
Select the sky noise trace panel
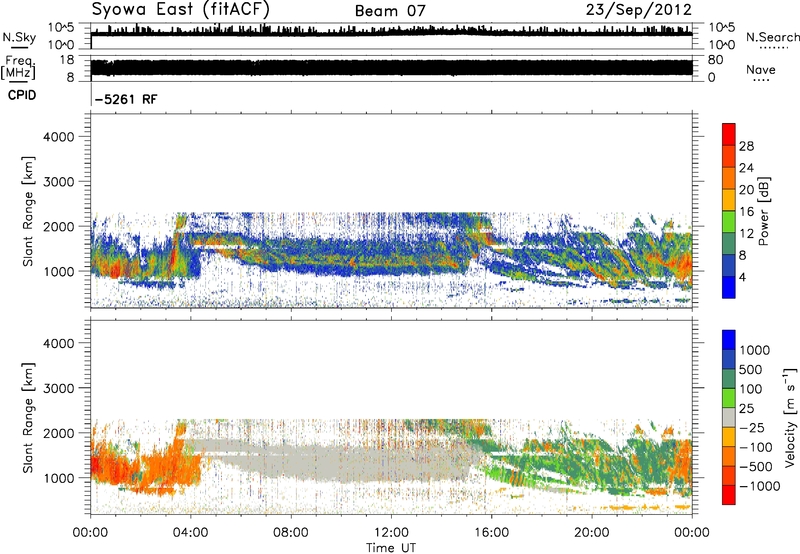click(x=391, y=36)
